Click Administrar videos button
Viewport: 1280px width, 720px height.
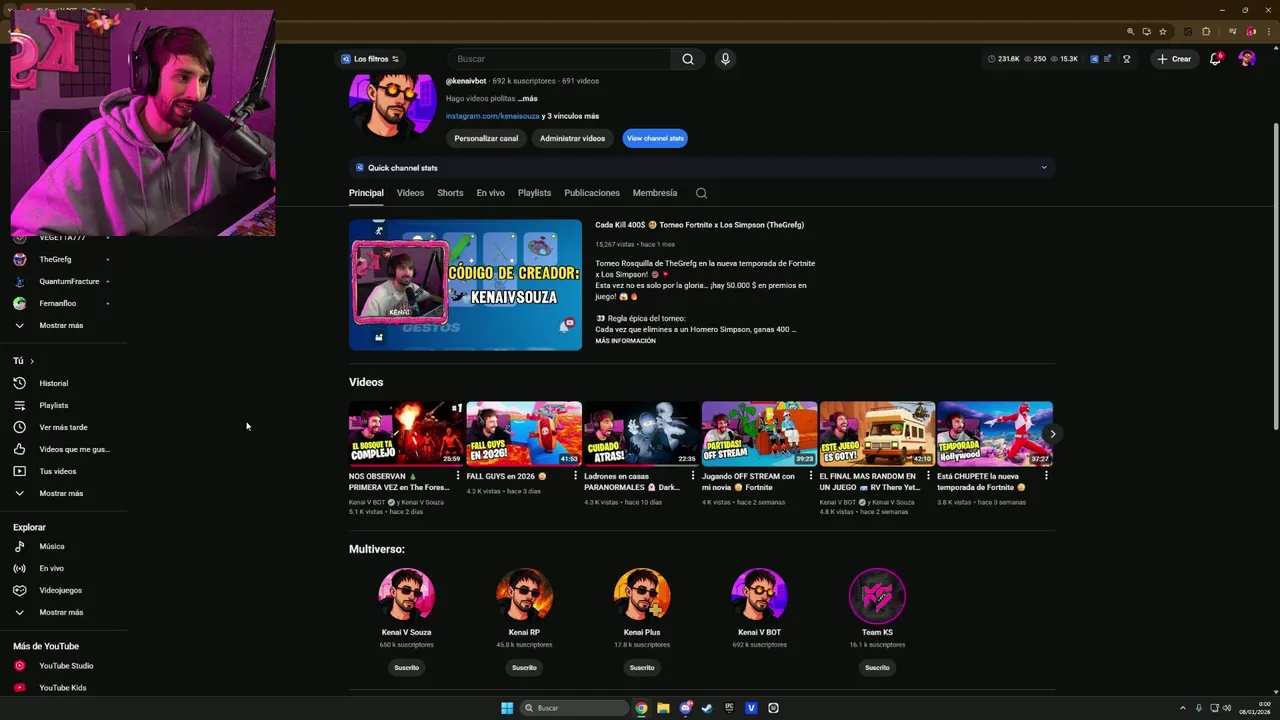(x=572, y=138)
